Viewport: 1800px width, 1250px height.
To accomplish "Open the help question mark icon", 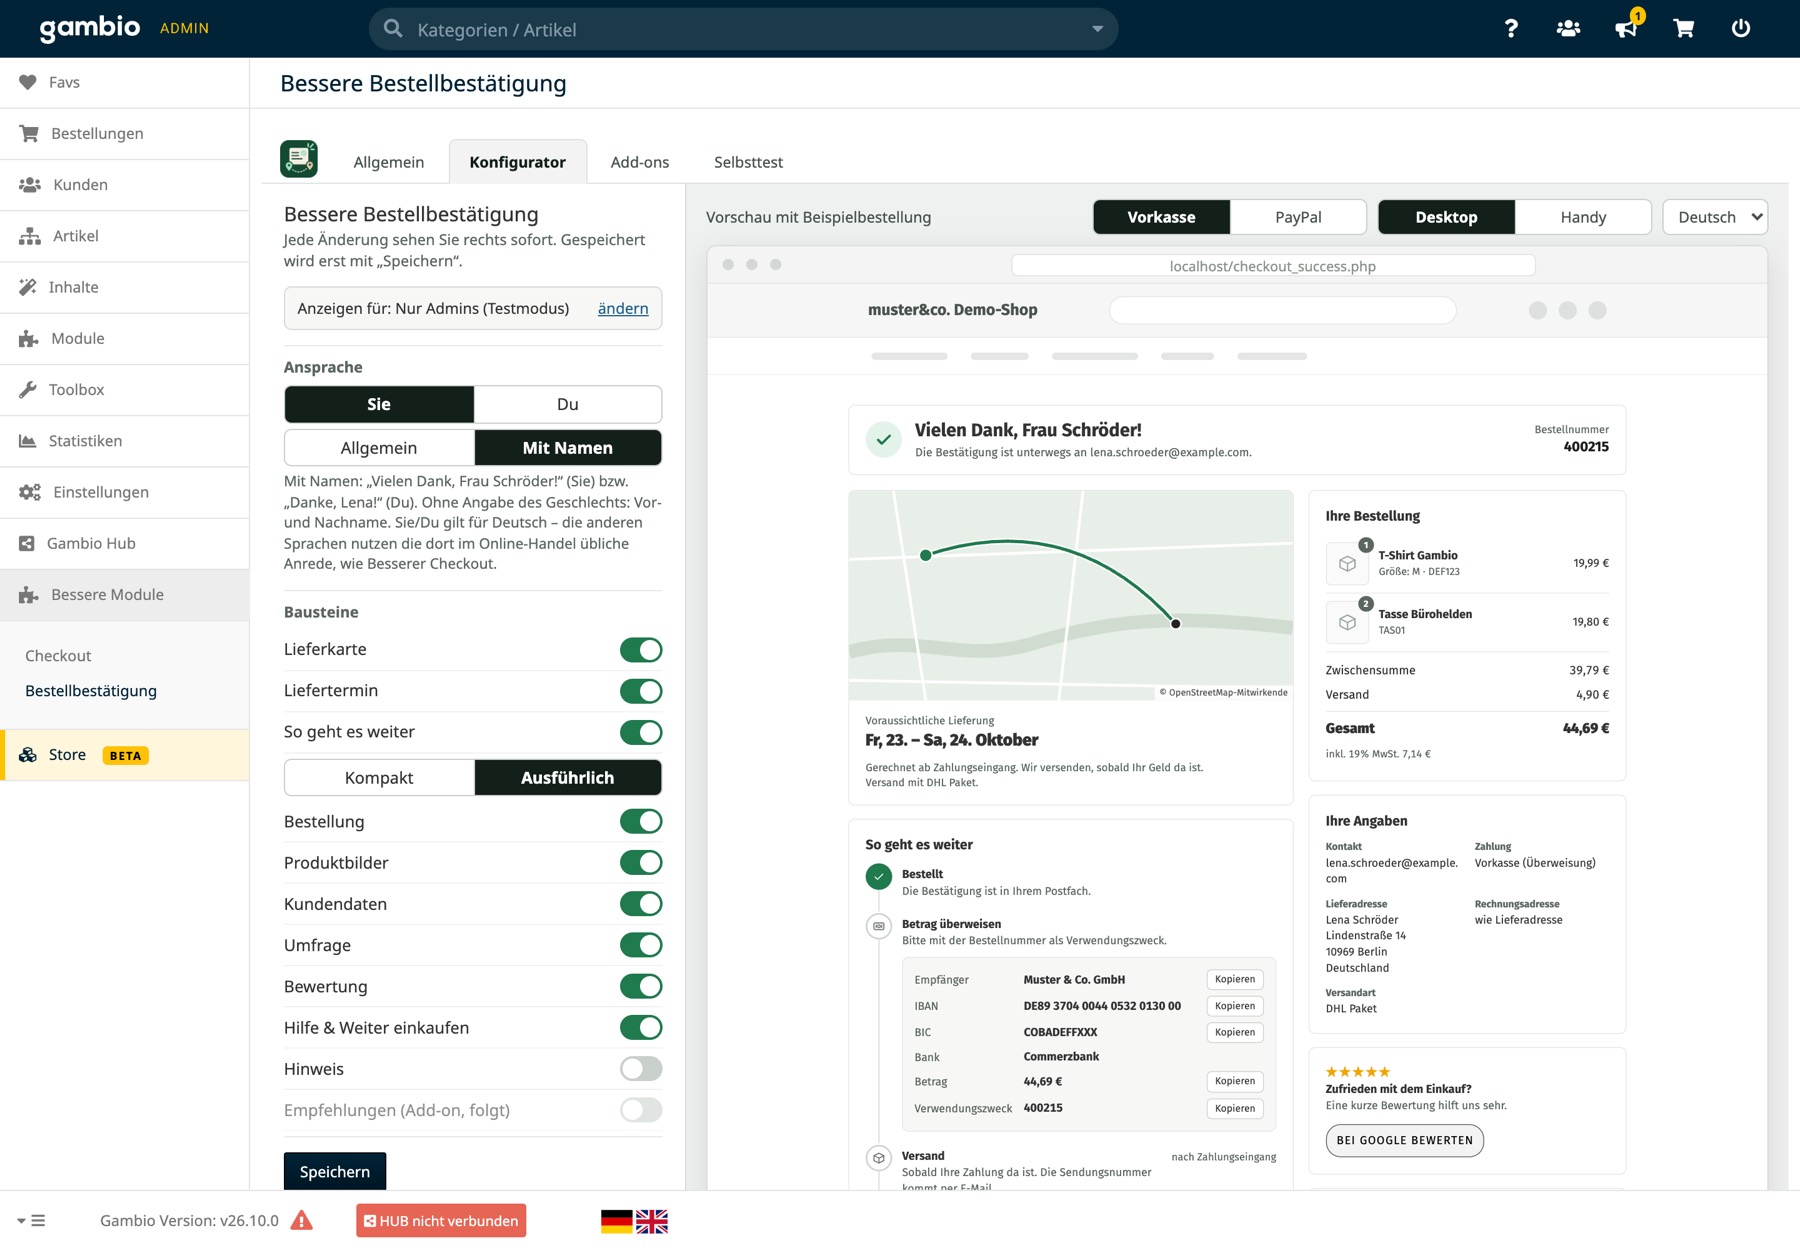I will click(x=1511, y=29).
